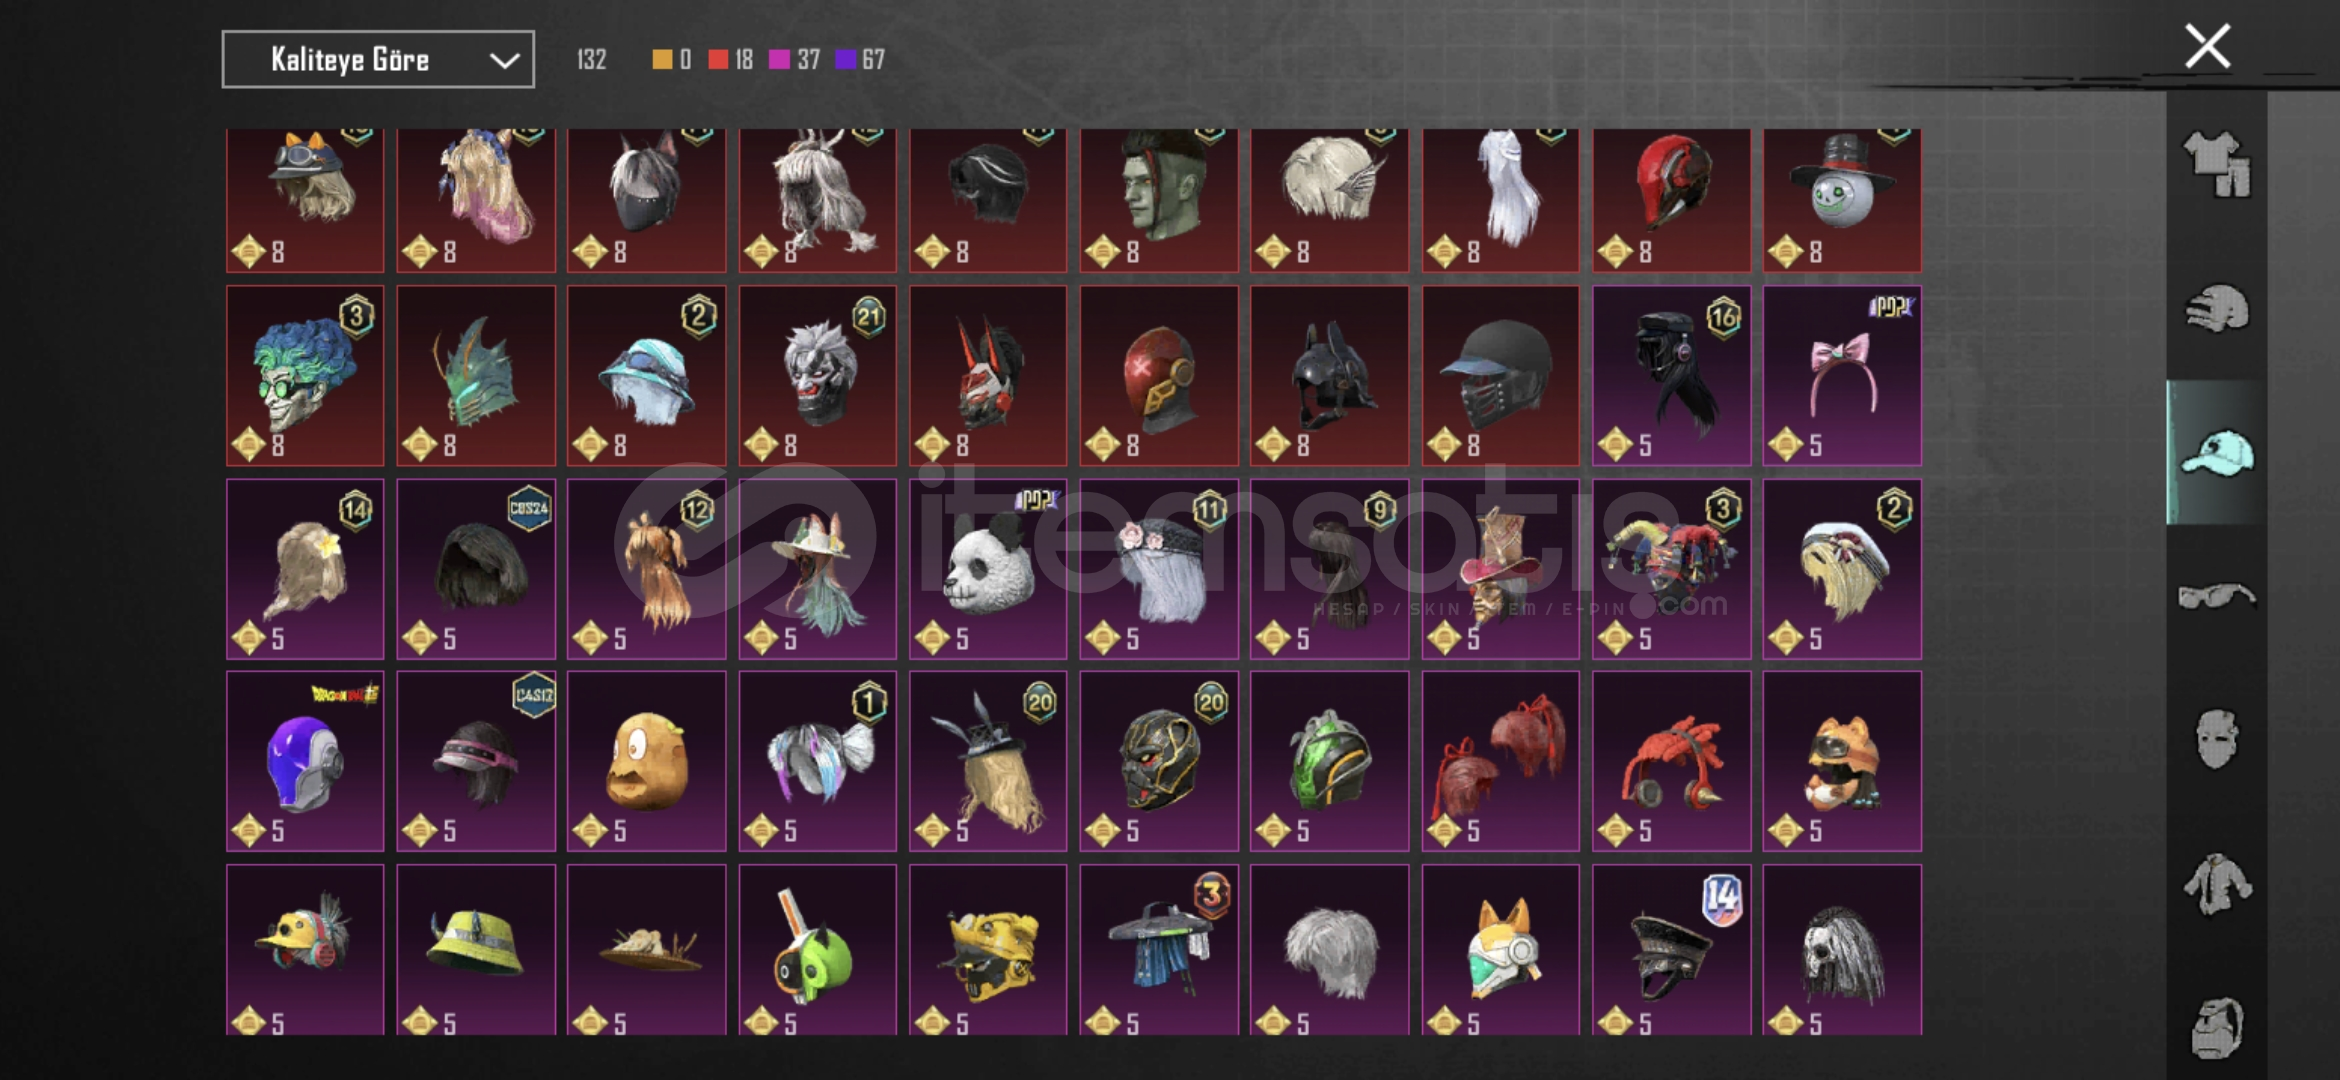Image resolution: width=2340 pixels, height=1080 pixels.
Task: Click the red quality filter showing 18
Action: pyautogui.click(x=731, y=59)
